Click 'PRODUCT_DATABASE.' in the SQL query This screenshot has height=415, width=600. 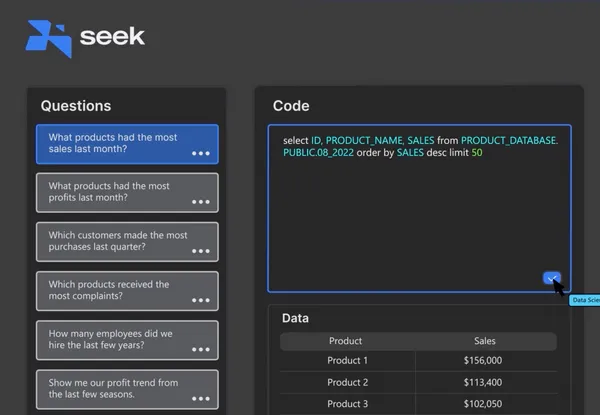[509, 140]
